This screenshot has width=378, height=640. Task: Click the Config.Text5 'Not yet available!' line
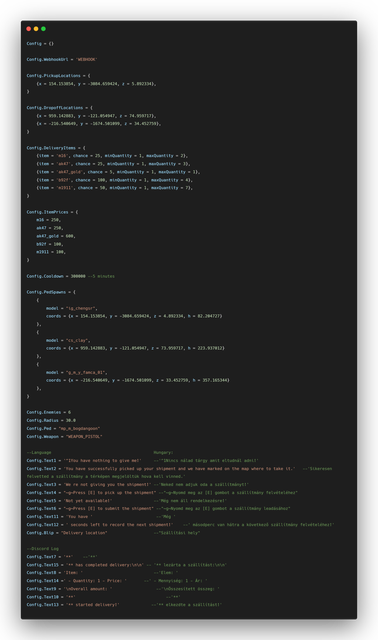click(127, 500)
